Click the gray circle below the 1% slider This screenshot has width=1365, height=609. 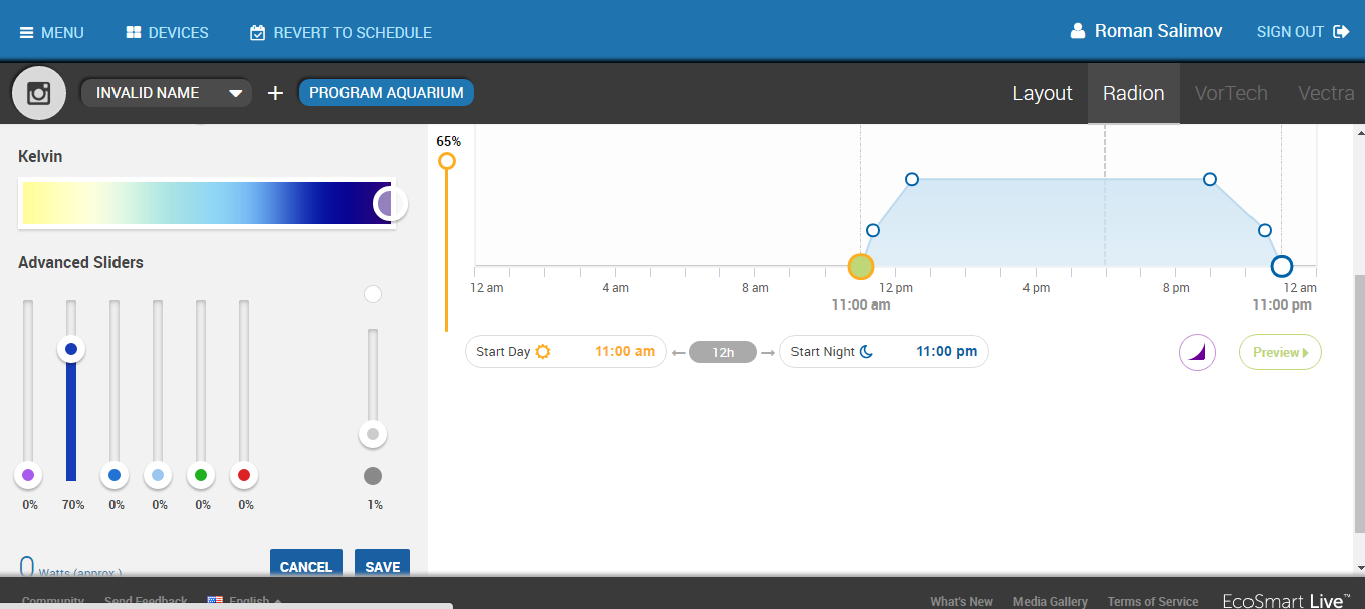pos(373,476)
